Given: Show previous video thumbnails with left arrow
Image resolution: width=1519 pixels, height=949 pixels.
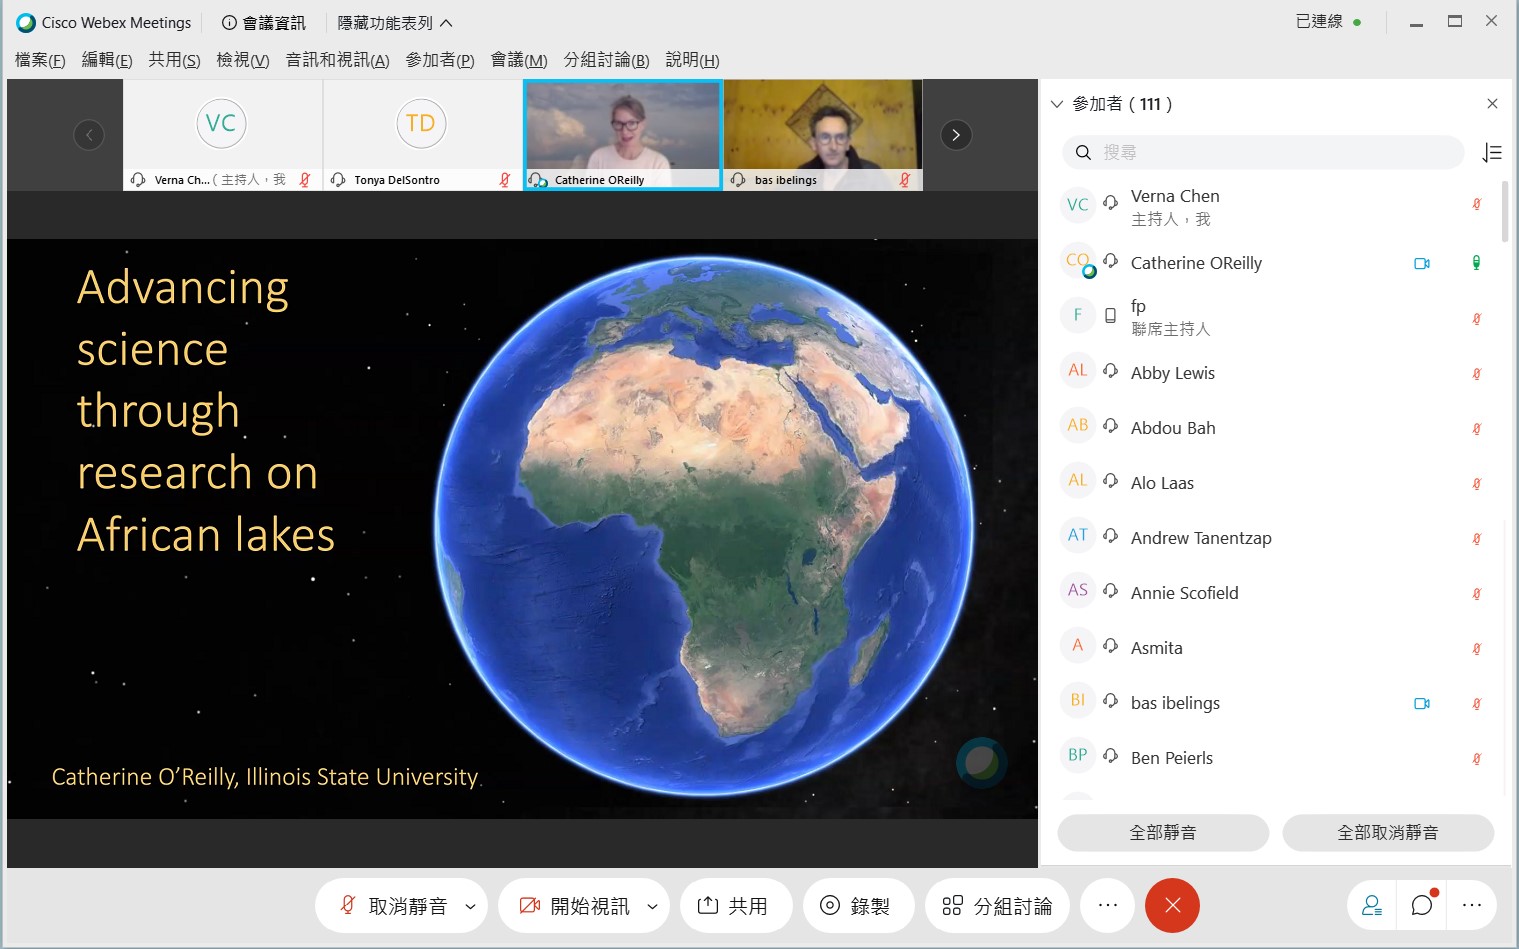Looking at the screenshot, I should [x=89, y=135].
